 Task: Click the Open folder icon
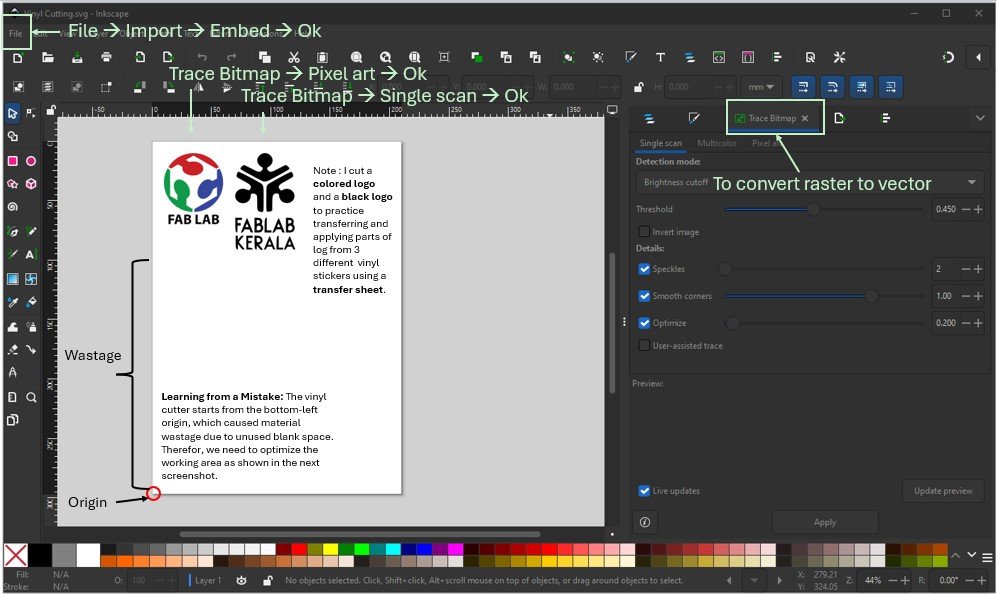(x=48, y=57)
